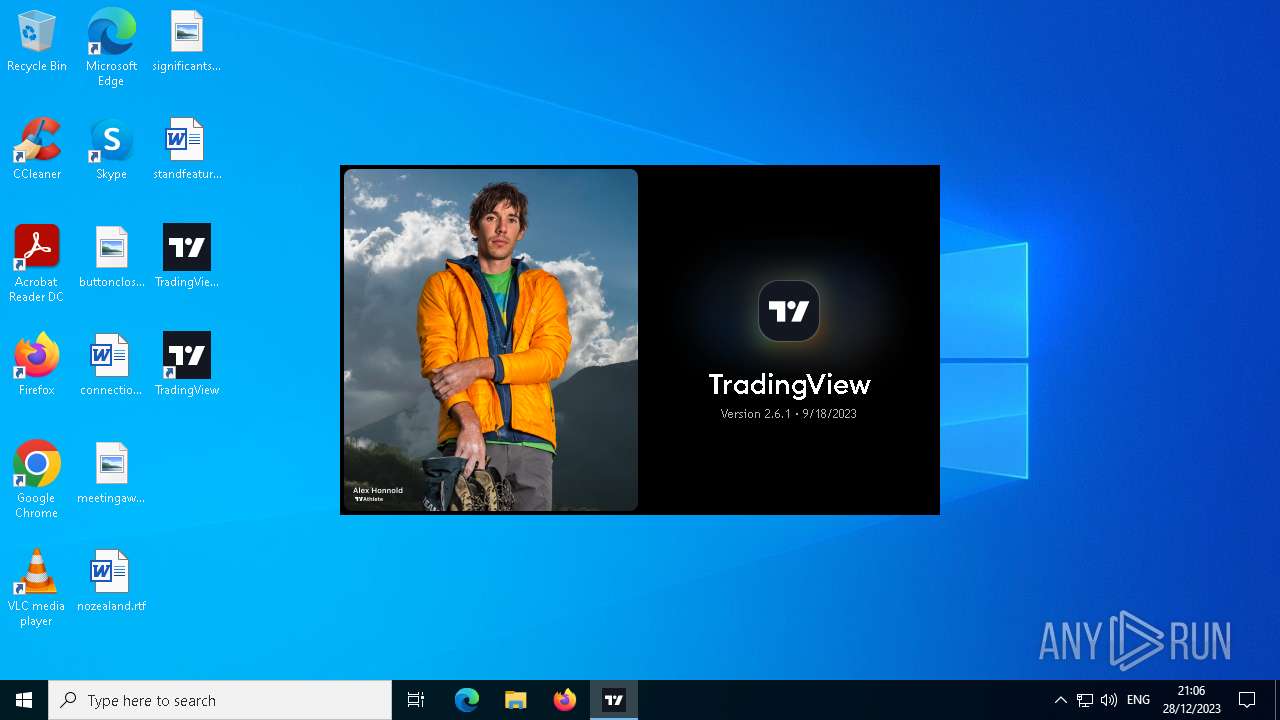Focus the taskbar search box
The width and height of the screenshot is (1280, 720).
(220, 700)
